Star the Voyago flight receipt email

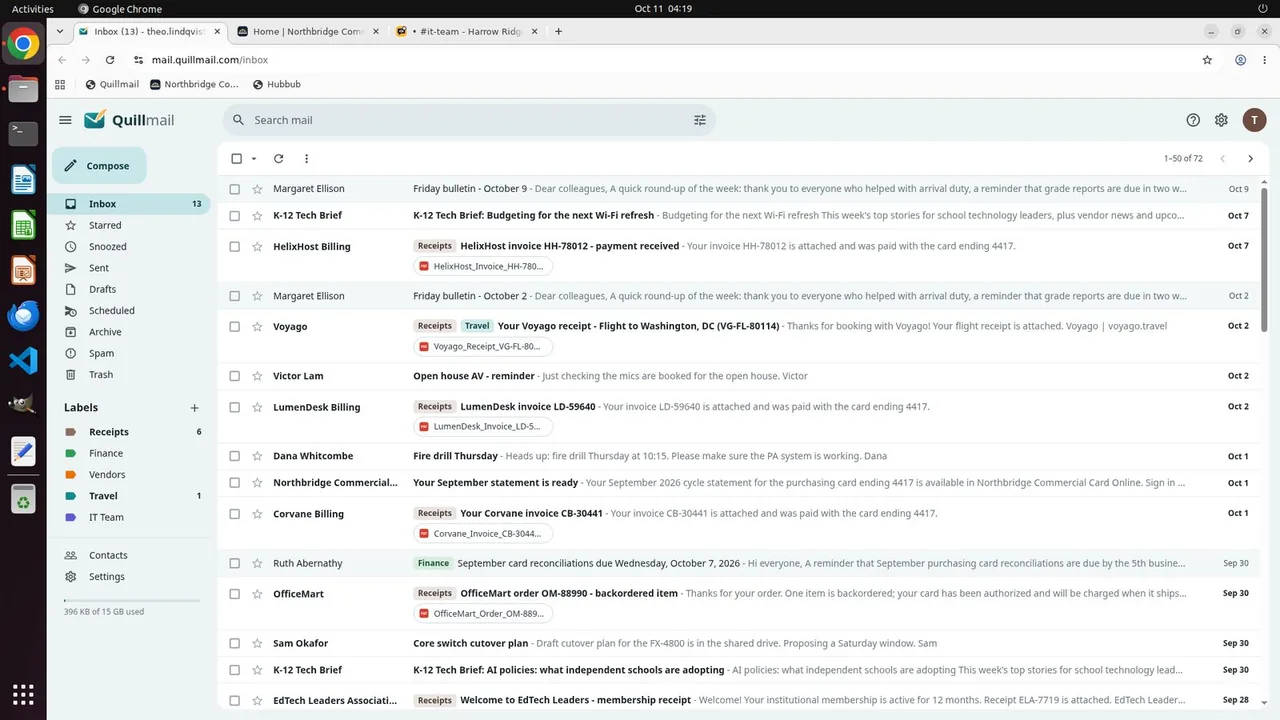(x=257, y=327)
